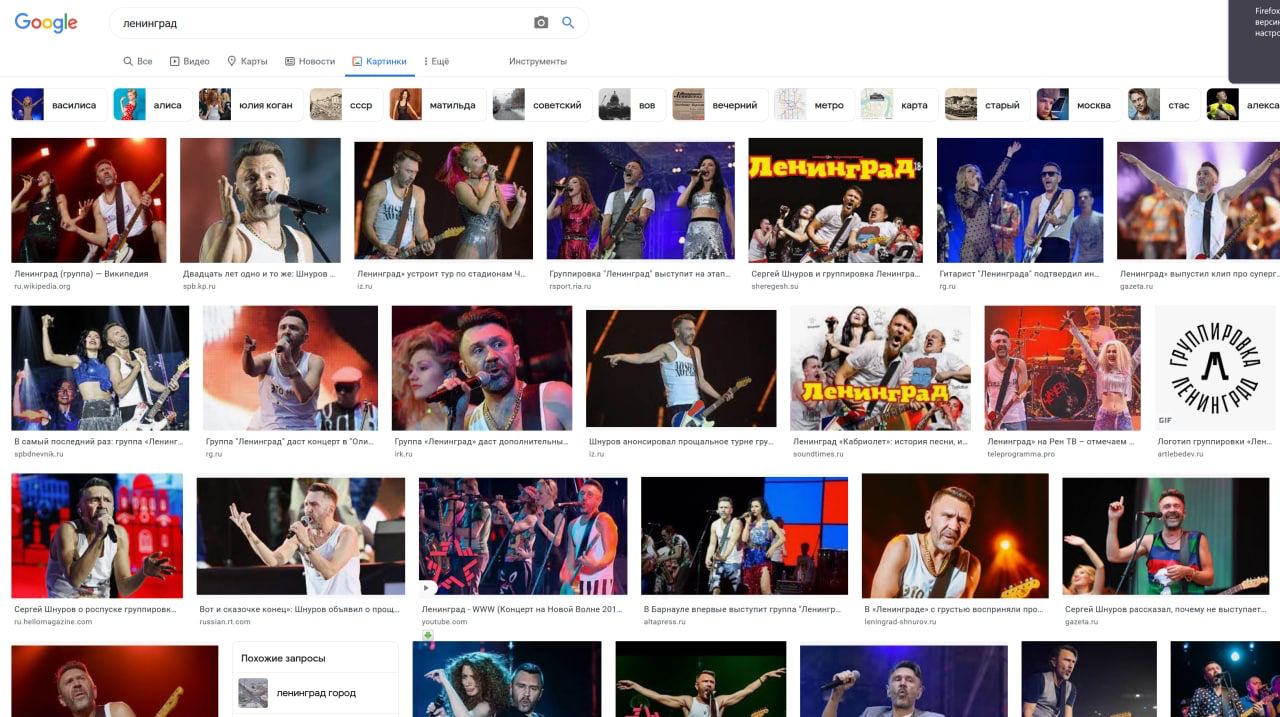Screen dimensions: 1280x717
Task: Click the Google logo
Action: click(46, 23)
